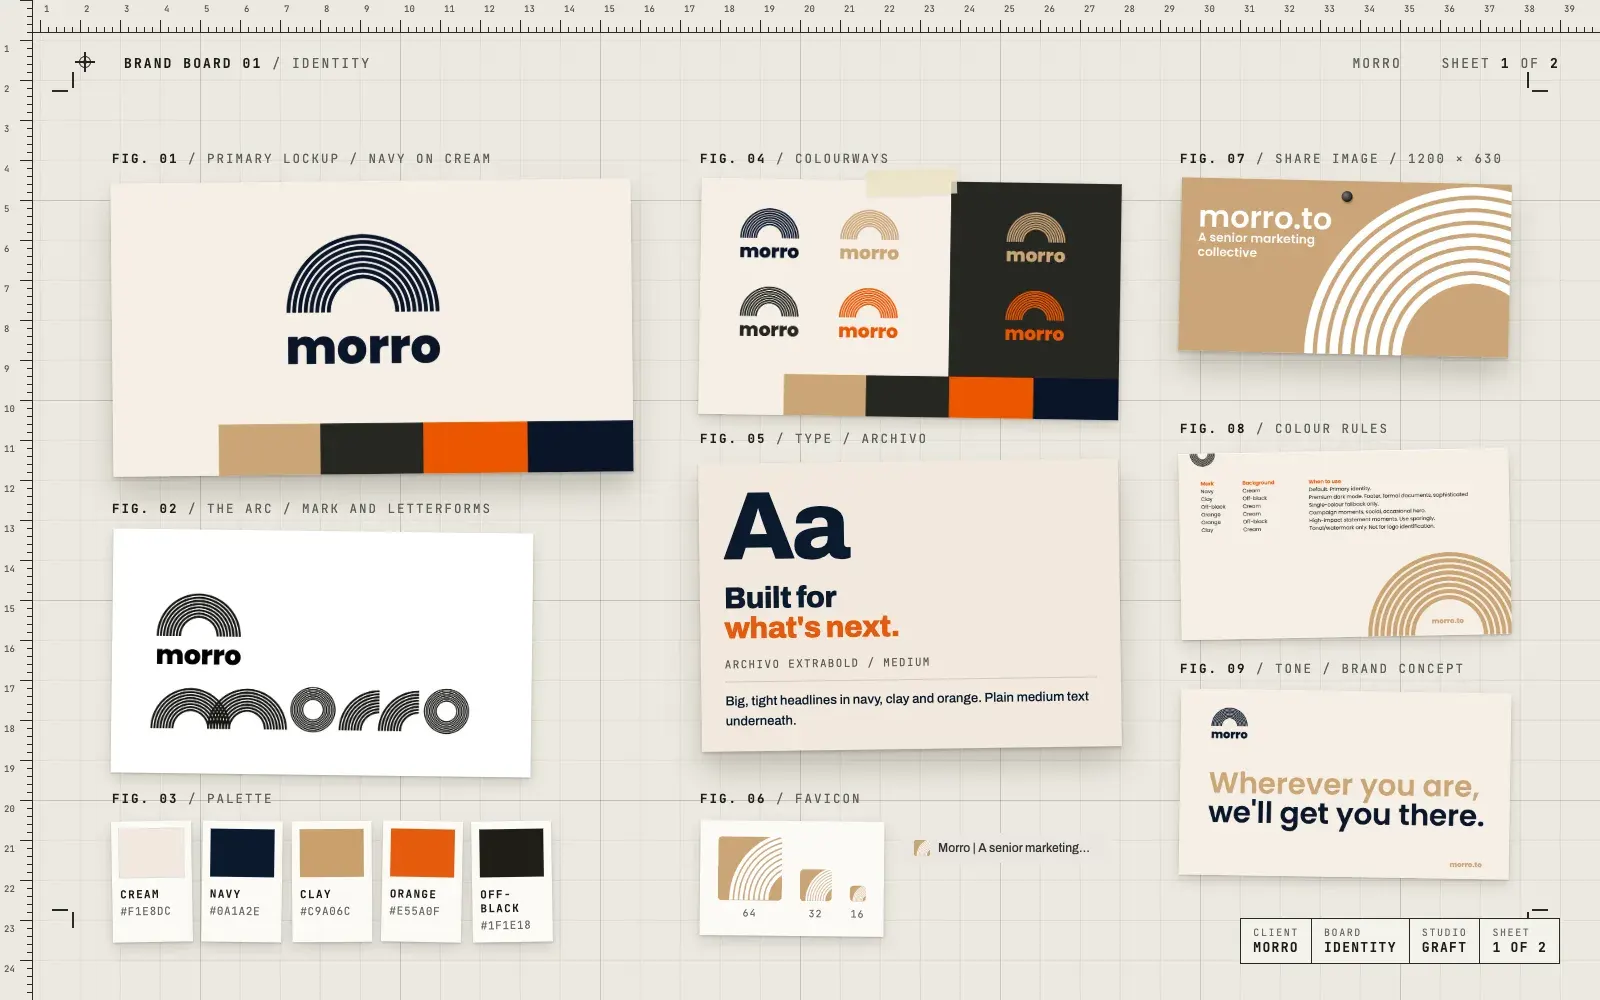
Task: Click the 'Archivo Extrabold / Medium' label
Action: [x=827, y=663]
